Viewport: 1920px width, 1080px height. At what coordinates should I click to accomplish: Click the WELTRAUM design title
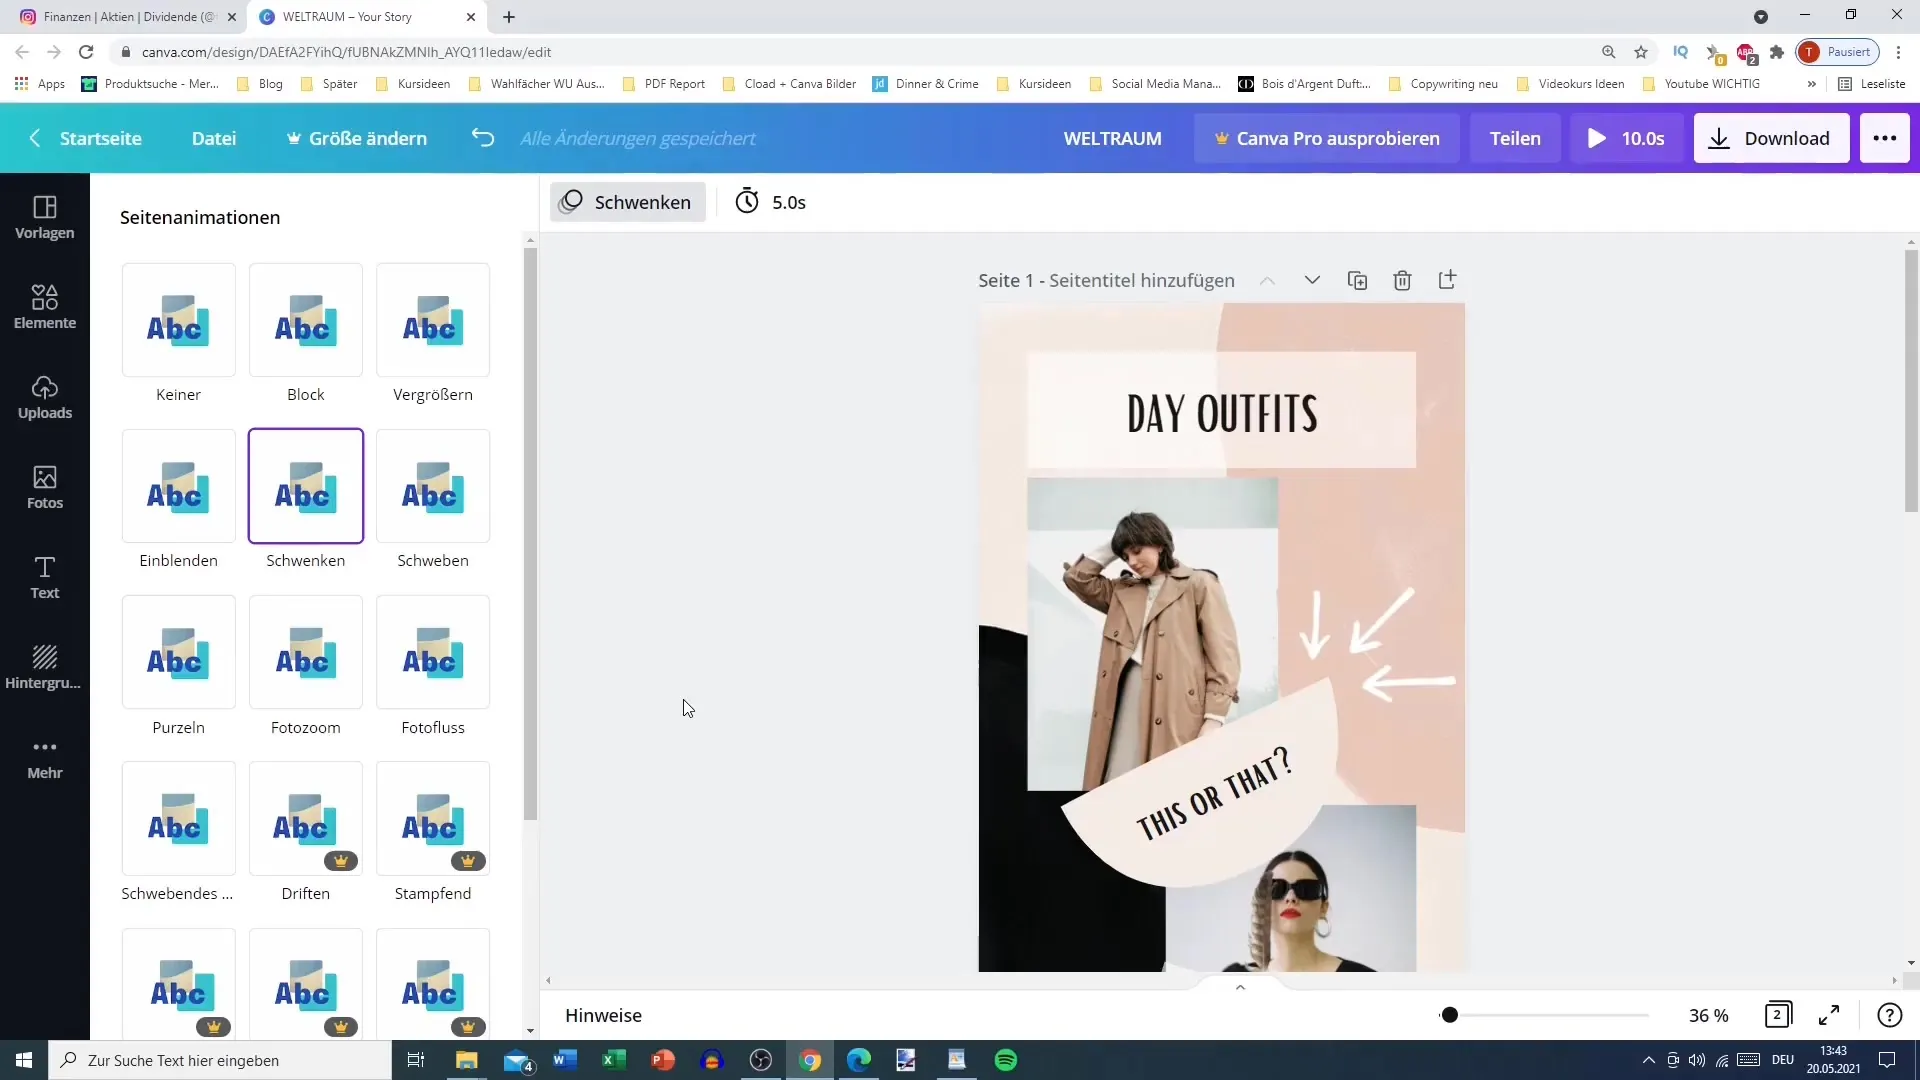1112,138
